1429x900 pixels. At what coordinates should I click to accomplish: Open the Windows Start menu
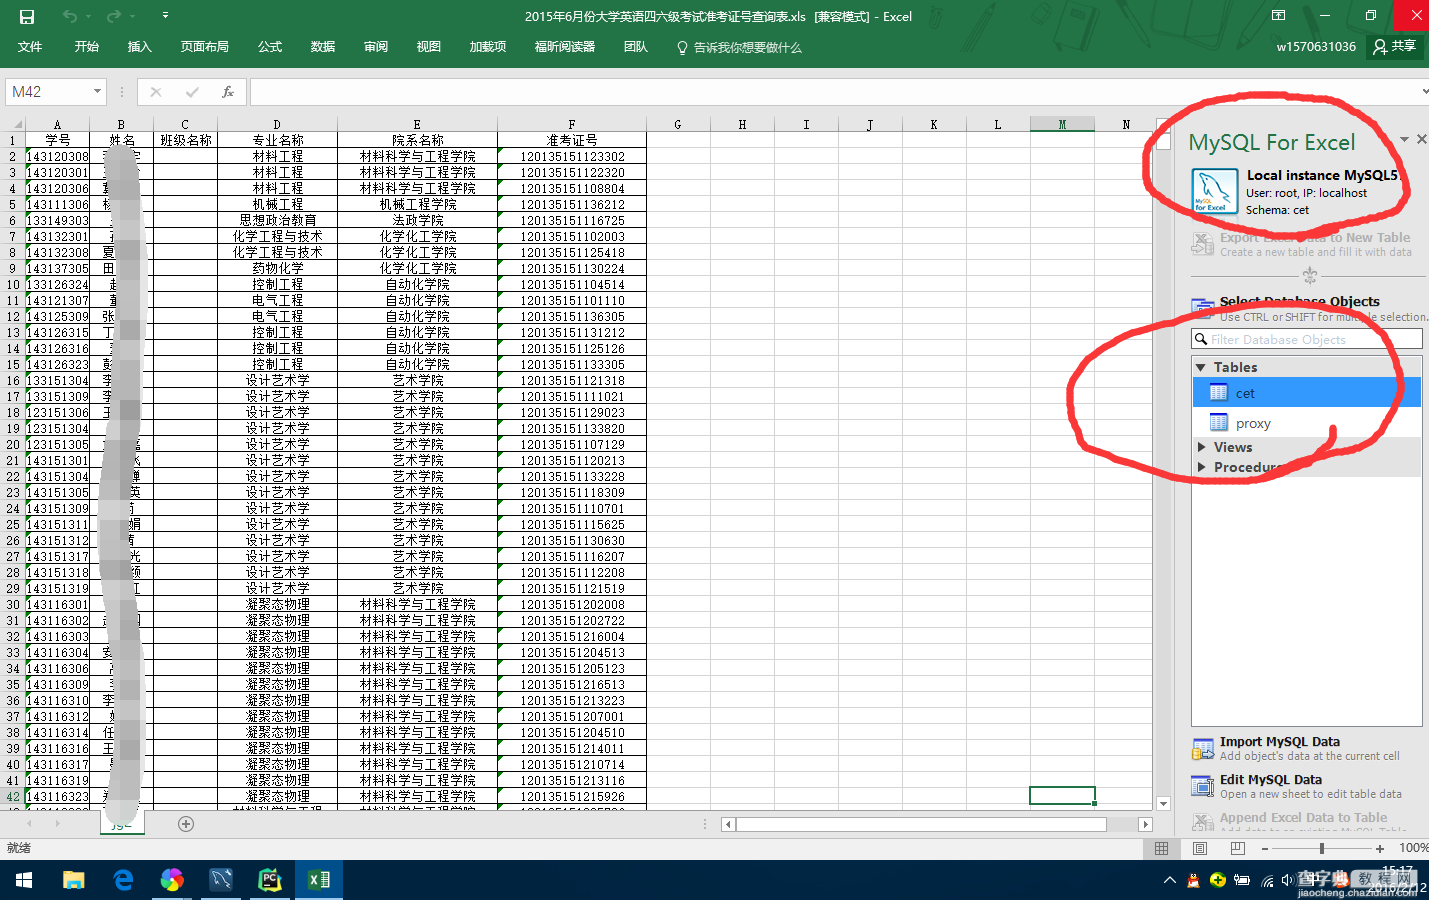24,880
